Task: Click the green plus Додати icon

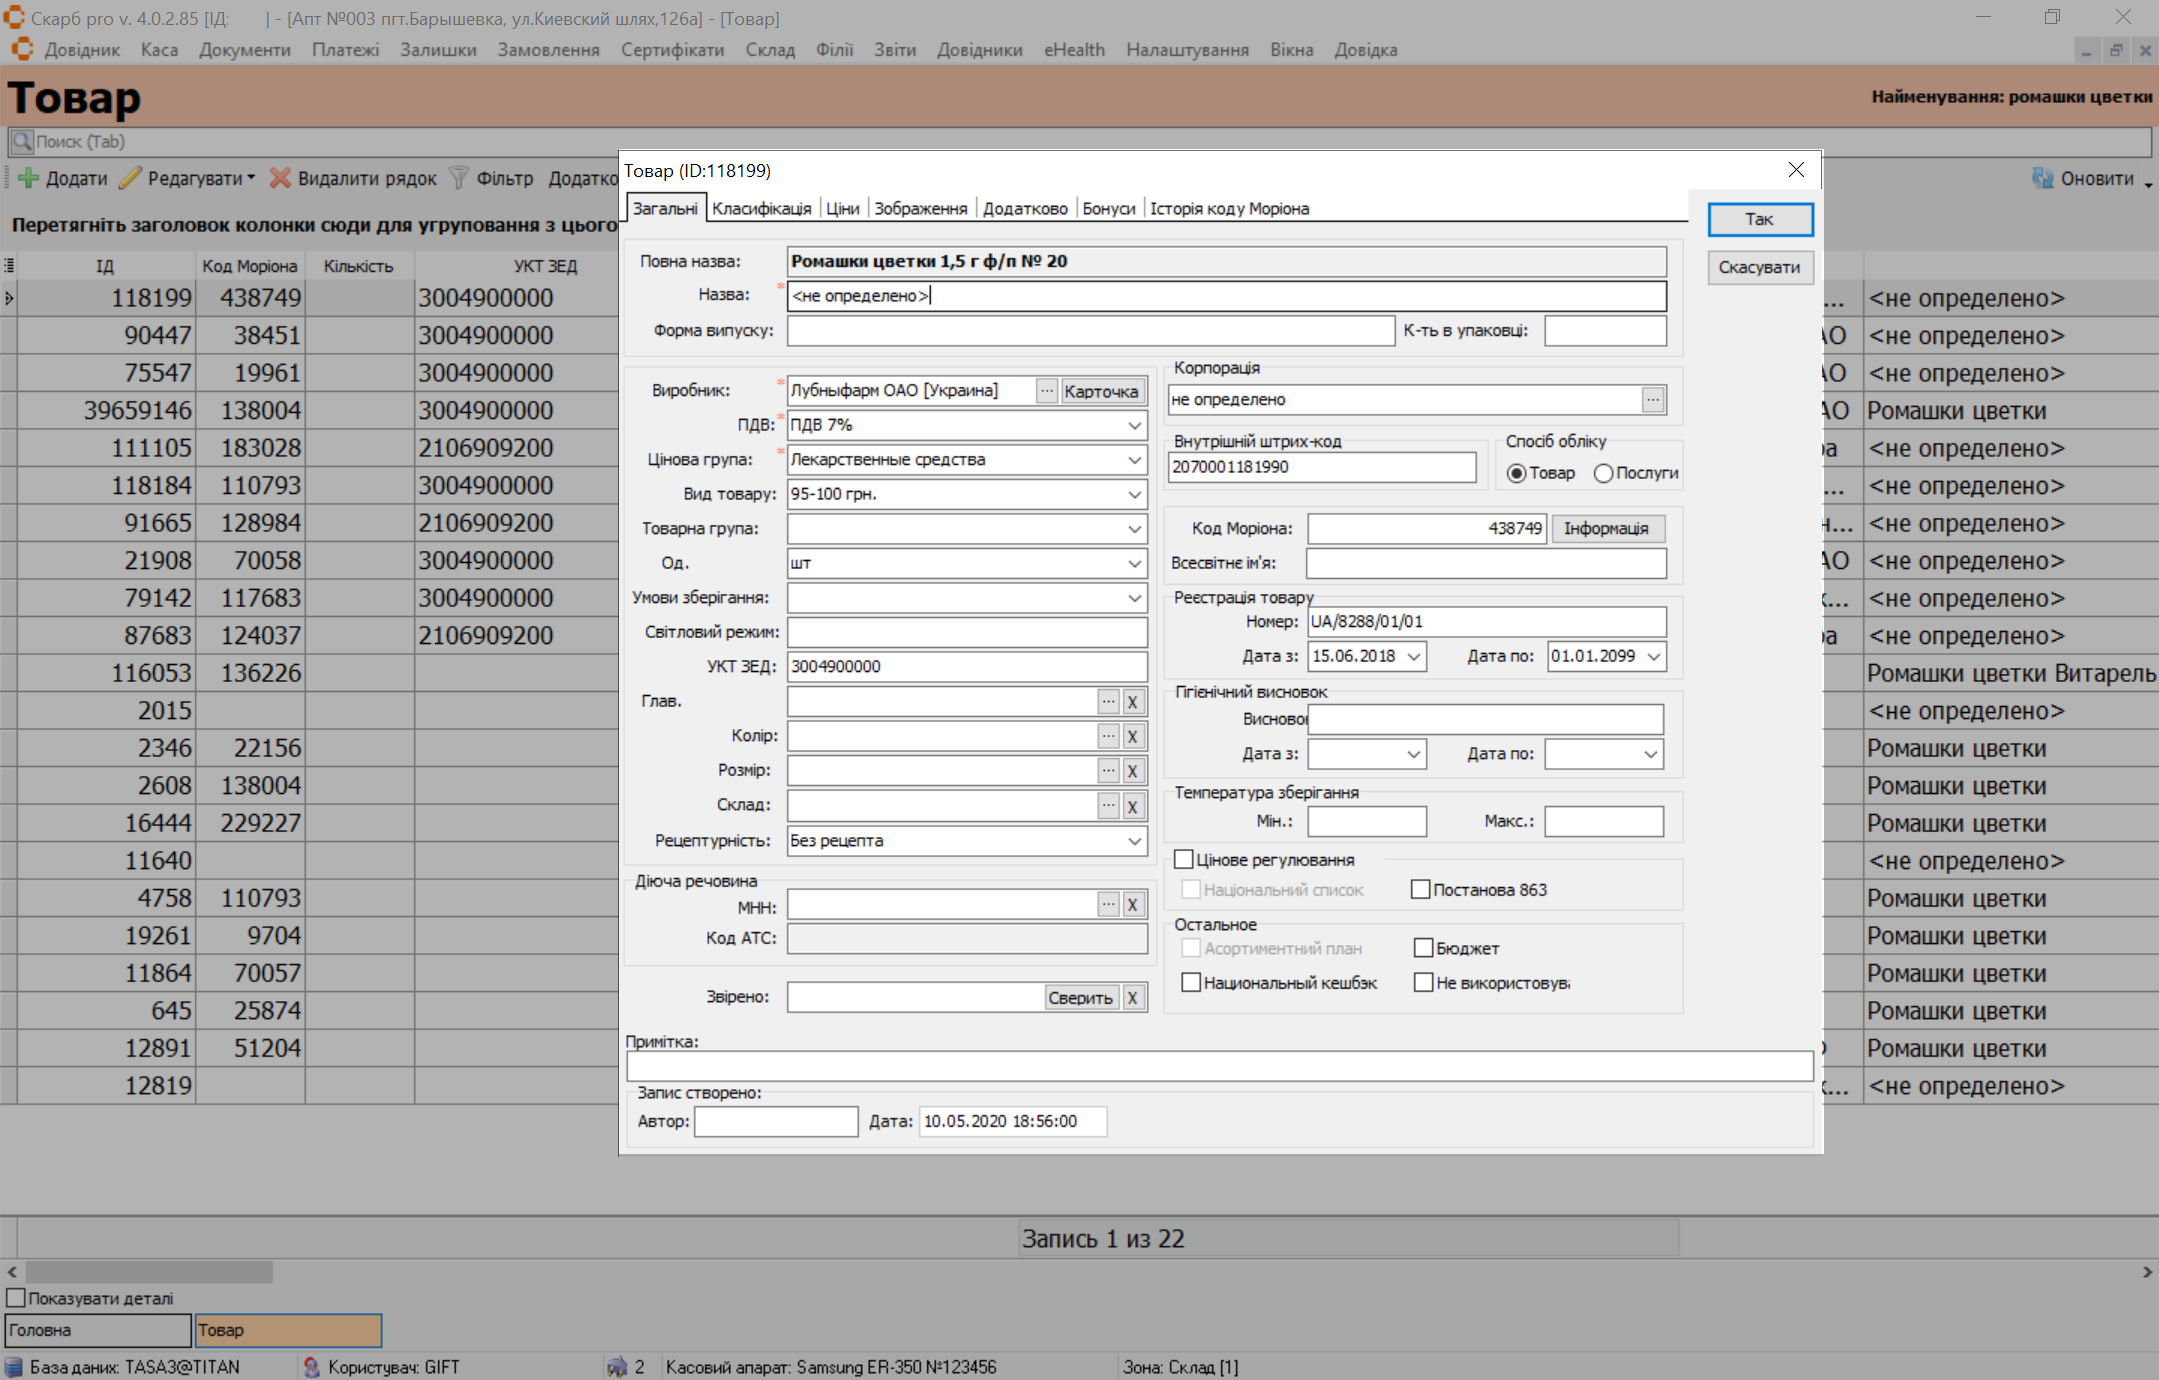Action: point(28,178)
